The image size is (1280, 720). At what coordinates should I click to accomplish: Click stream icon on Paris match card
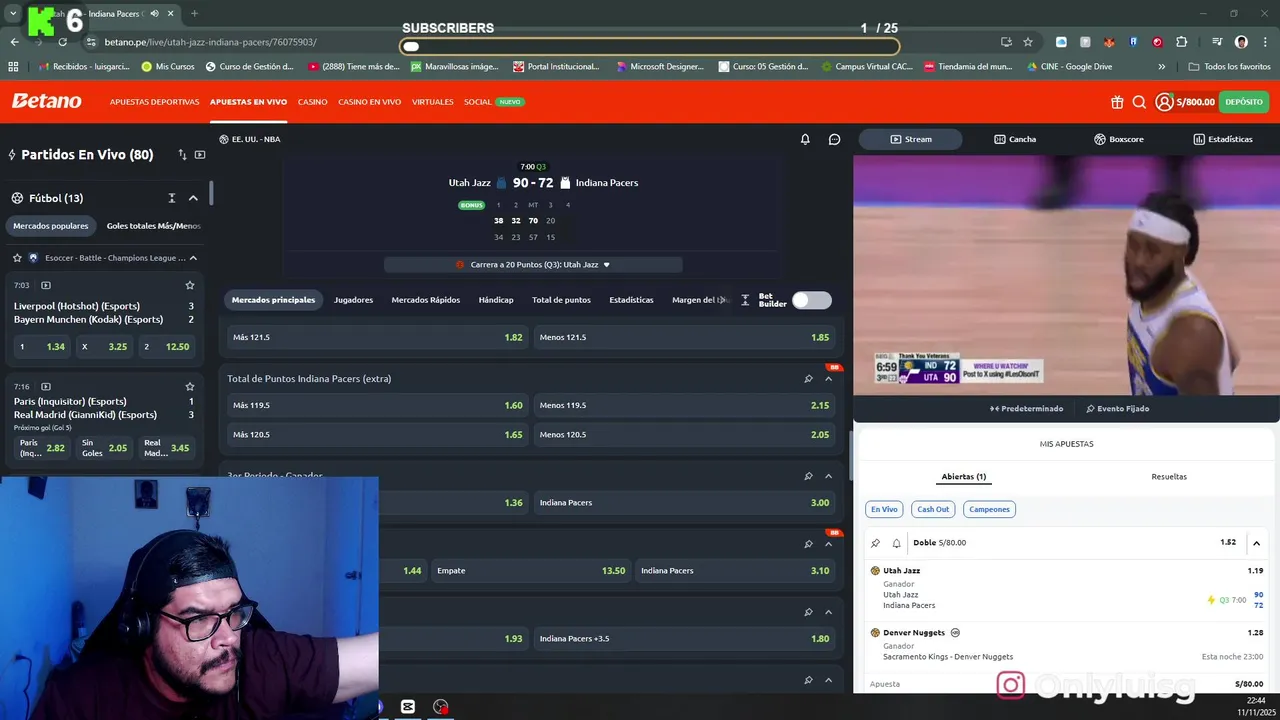click(46, 386)
